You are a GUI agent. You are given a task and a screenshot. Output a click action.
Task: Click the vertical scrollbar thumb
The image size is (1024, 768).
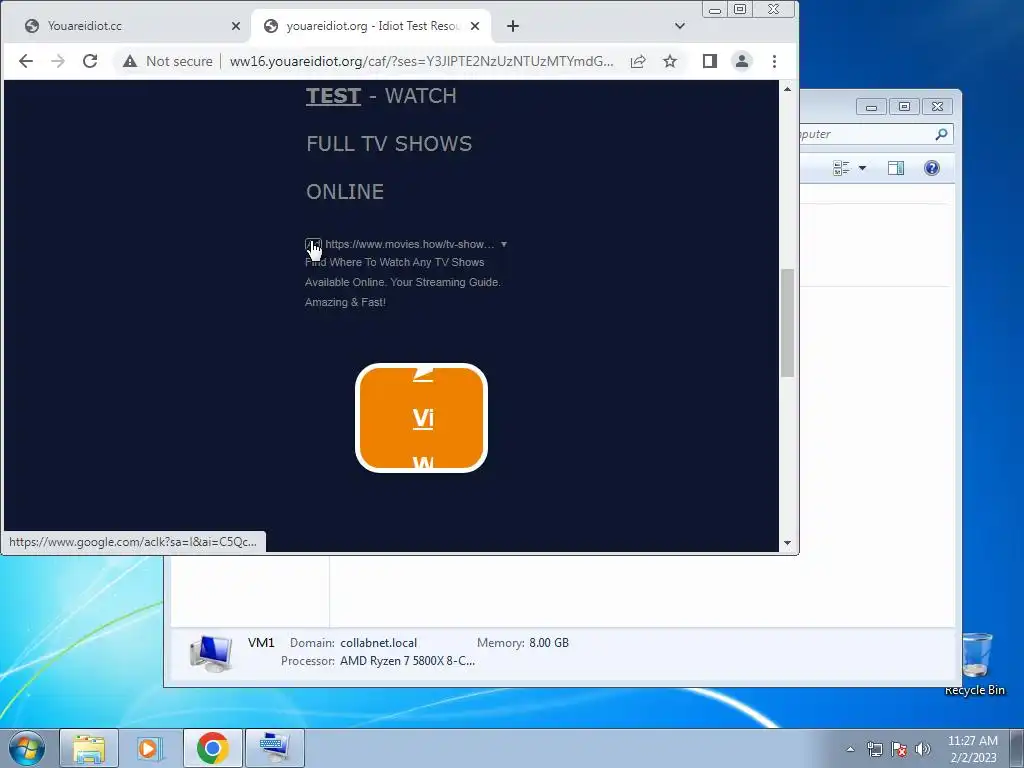(787, 323)
